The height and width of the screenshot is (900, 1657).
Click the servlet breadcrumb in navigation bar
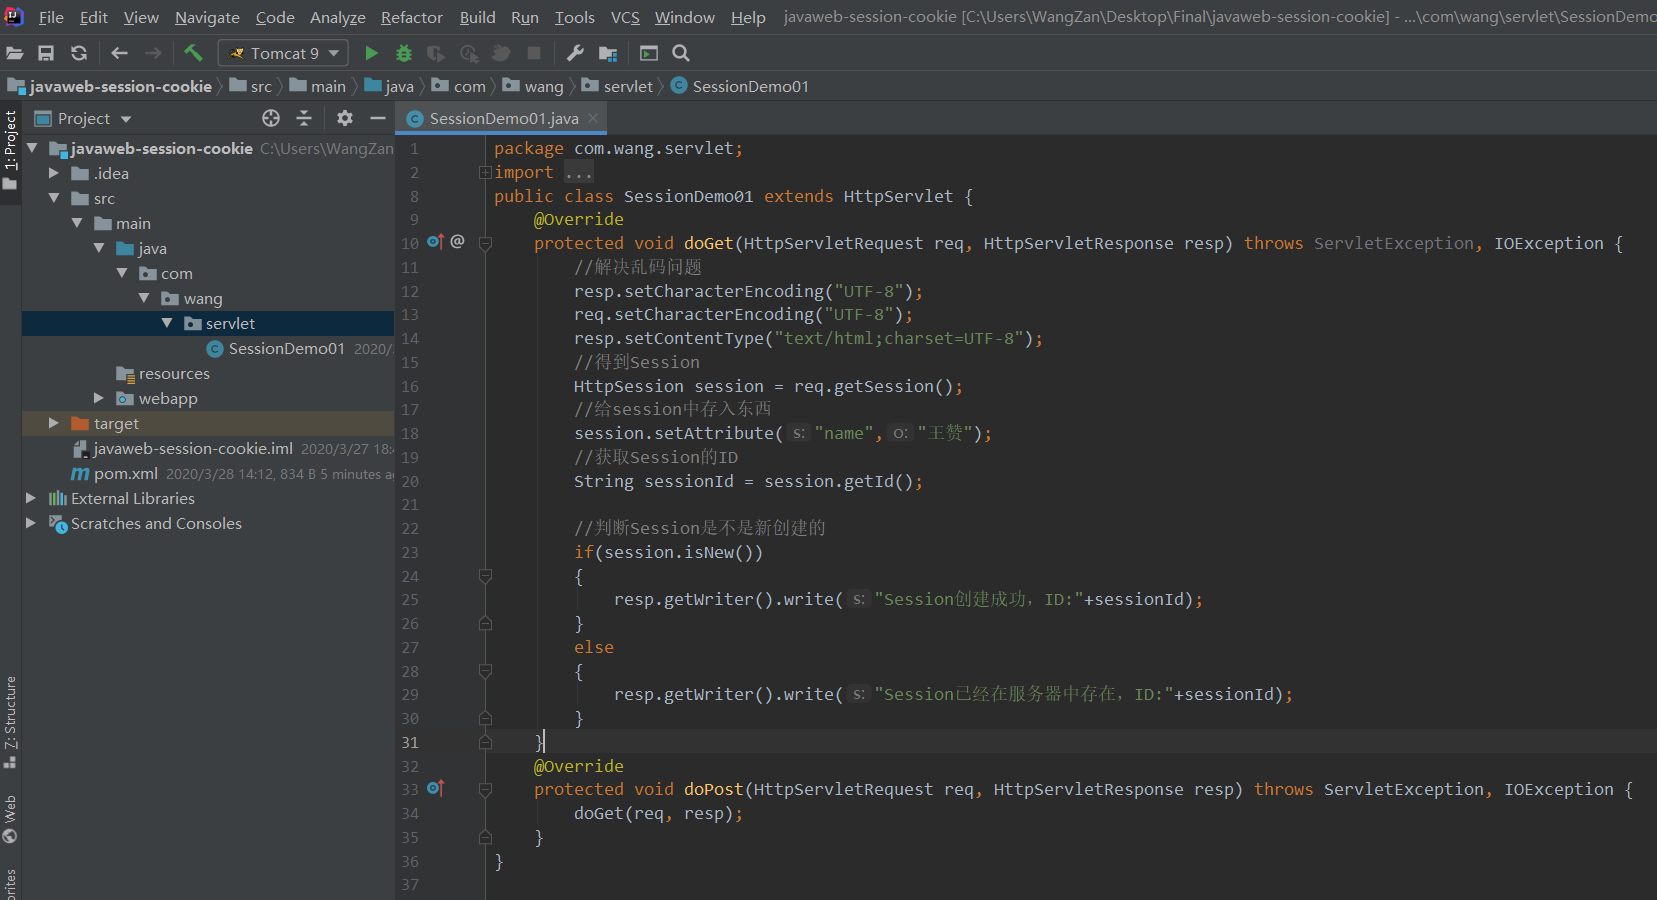click(x=627, y=86)
